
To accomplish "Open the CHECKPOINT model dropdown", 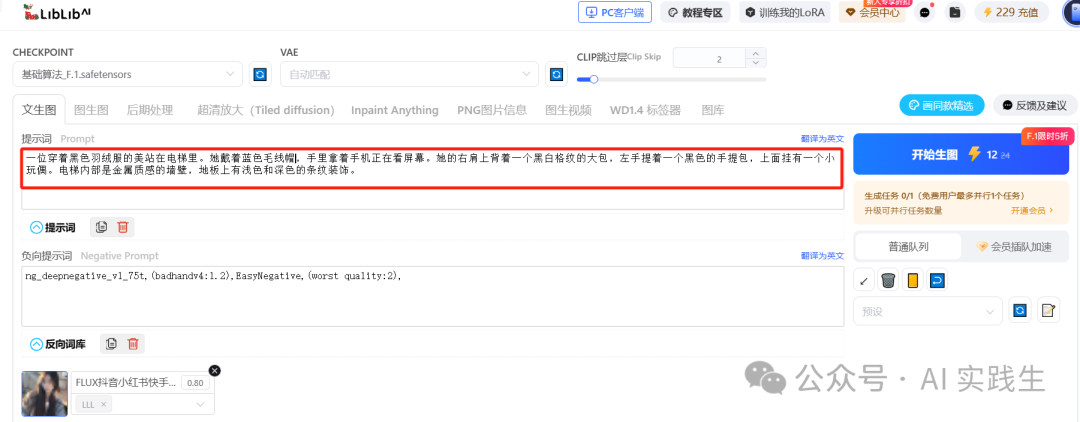I will pyautogui.click(x=127, y=74).
